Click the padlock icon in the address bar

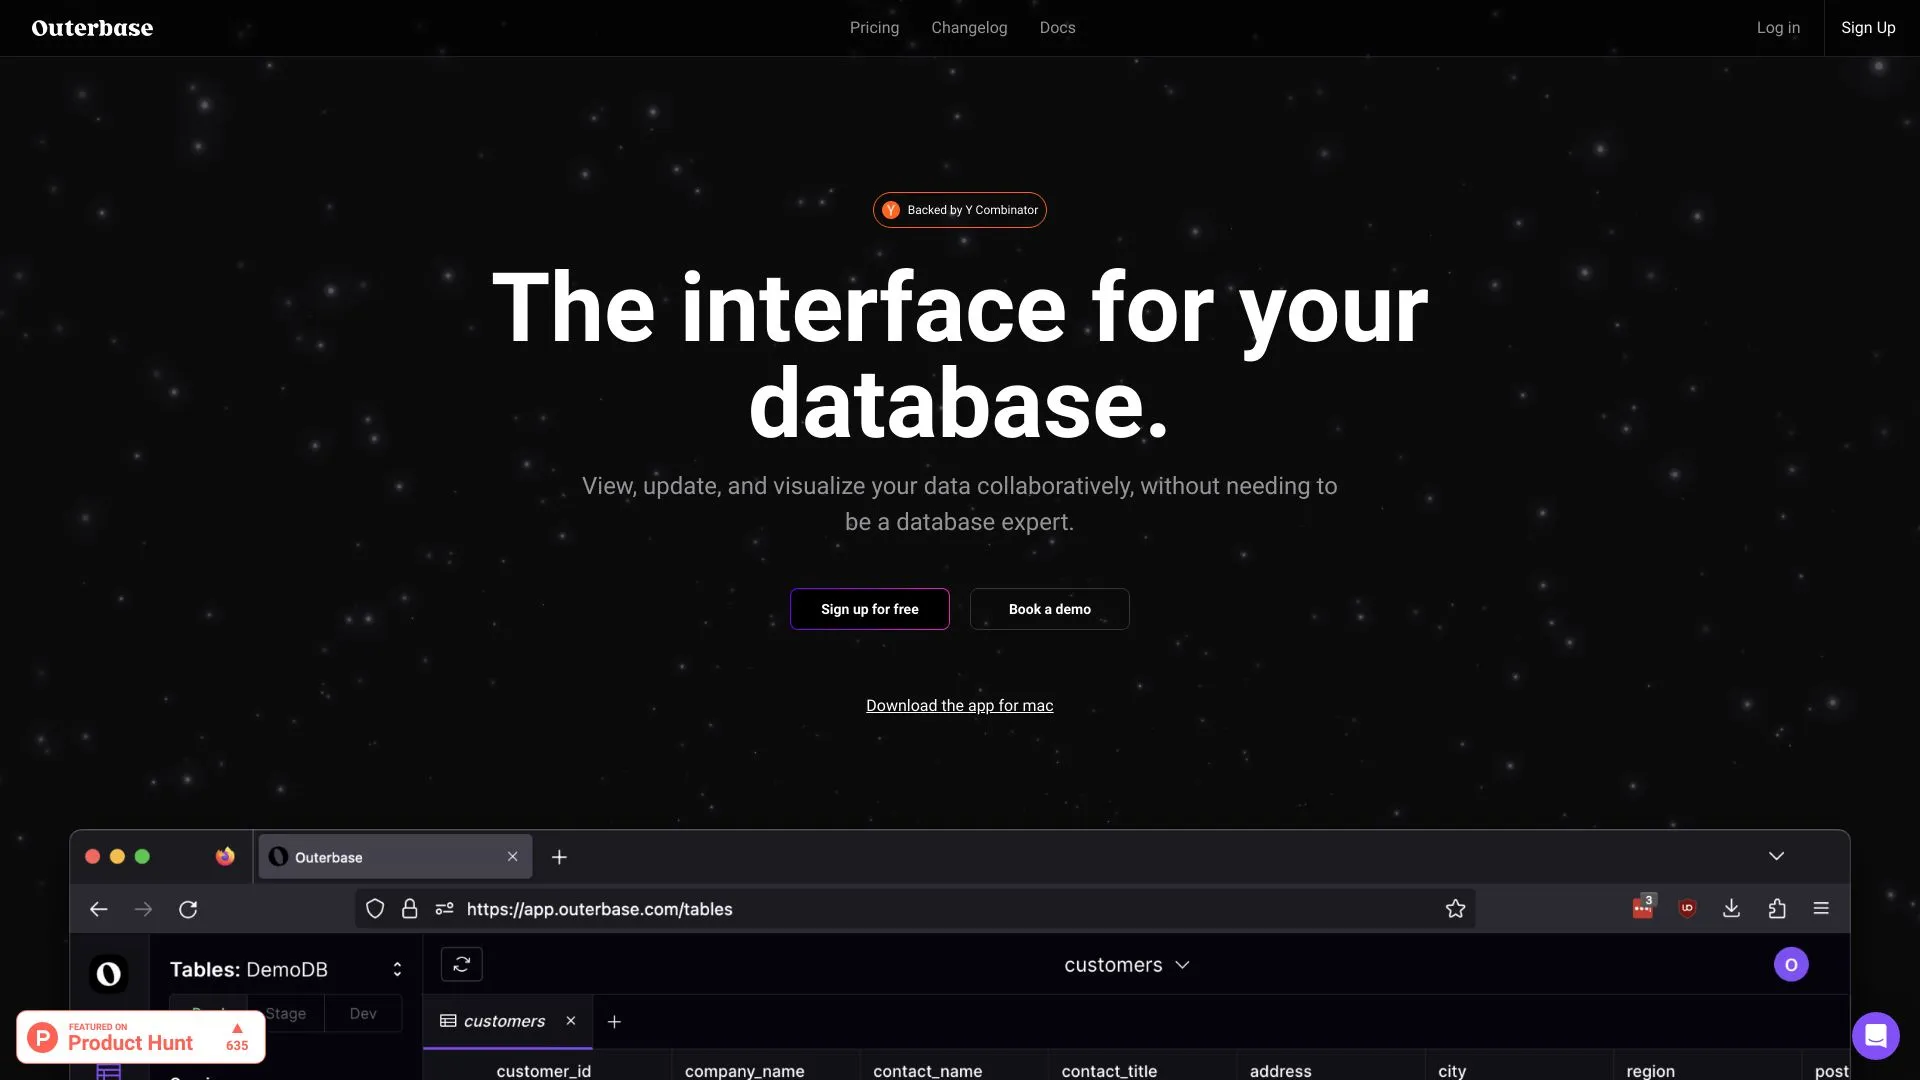click(409, 909)
